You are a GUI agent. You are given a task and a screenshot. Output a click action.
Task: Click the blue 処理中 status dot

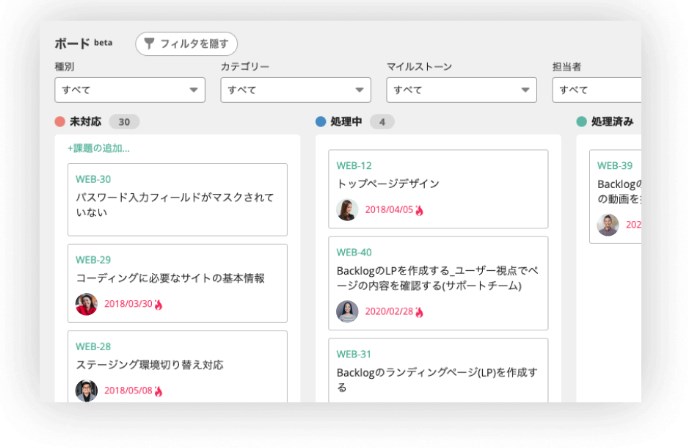(321, 122)
